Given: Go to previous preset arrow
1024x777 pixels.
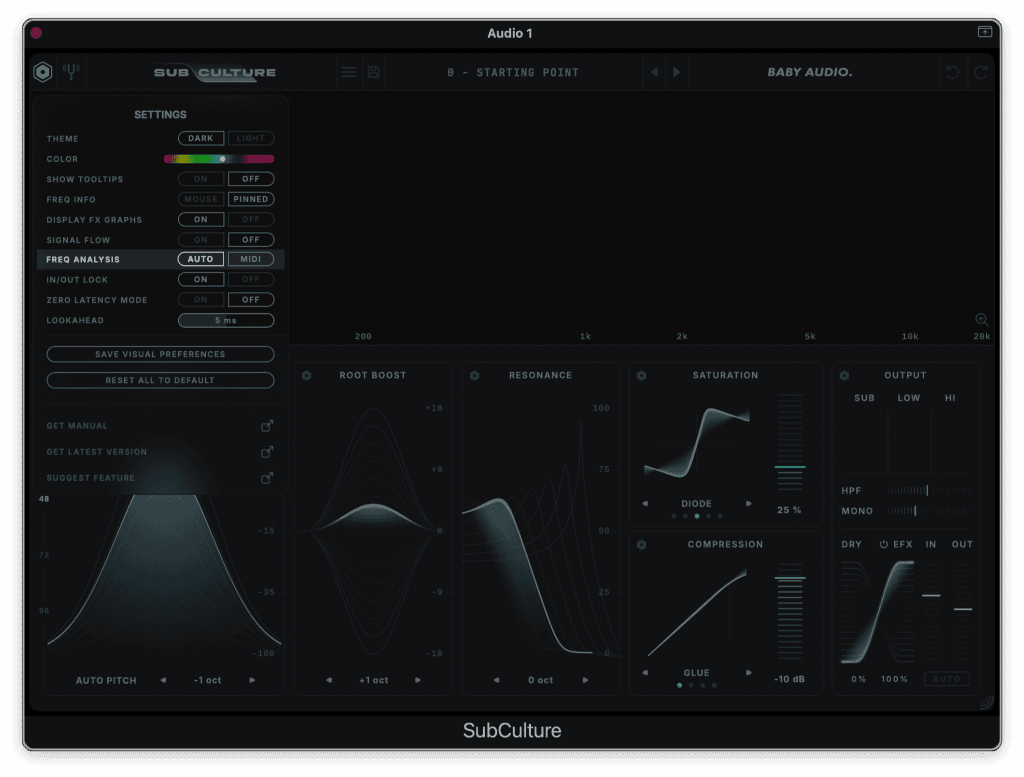Looking at the screenshot, I should click(x=654, y=72).
